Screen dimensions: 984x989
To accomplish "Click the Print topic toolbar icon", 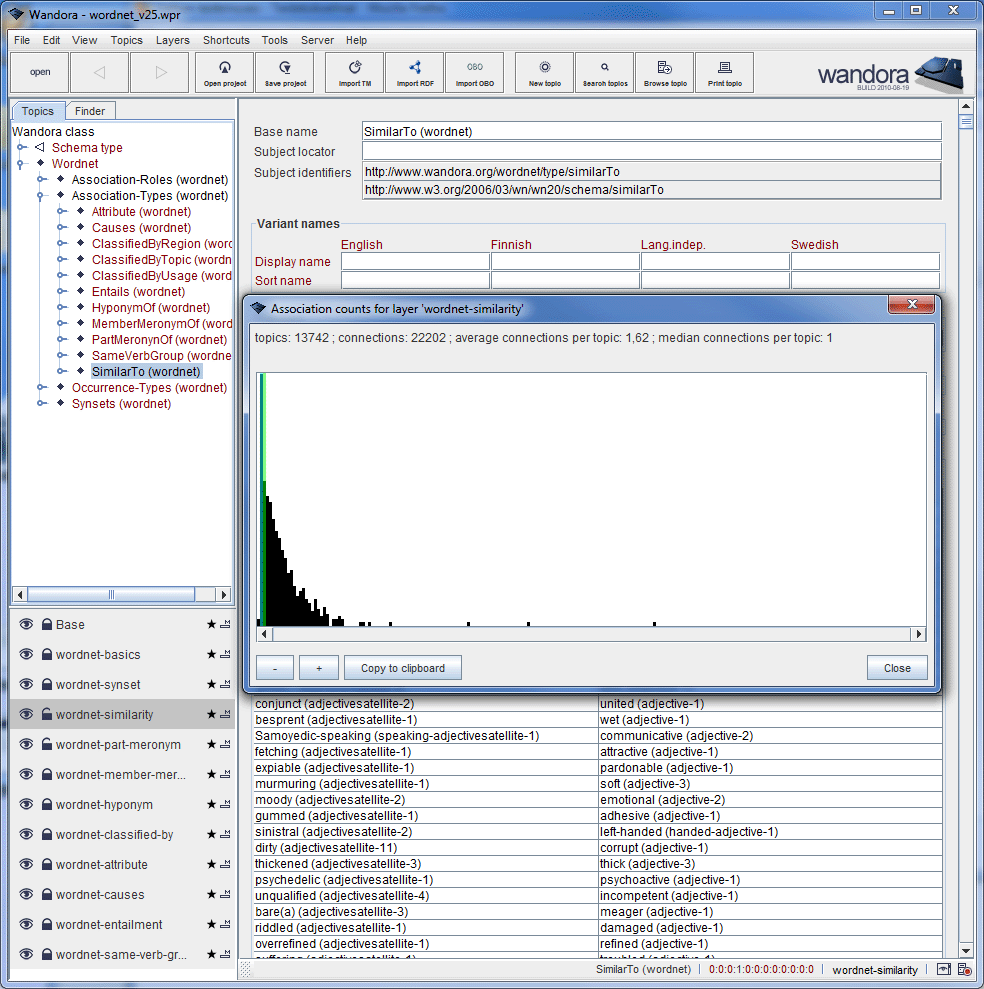I will (x=724, y=72).
